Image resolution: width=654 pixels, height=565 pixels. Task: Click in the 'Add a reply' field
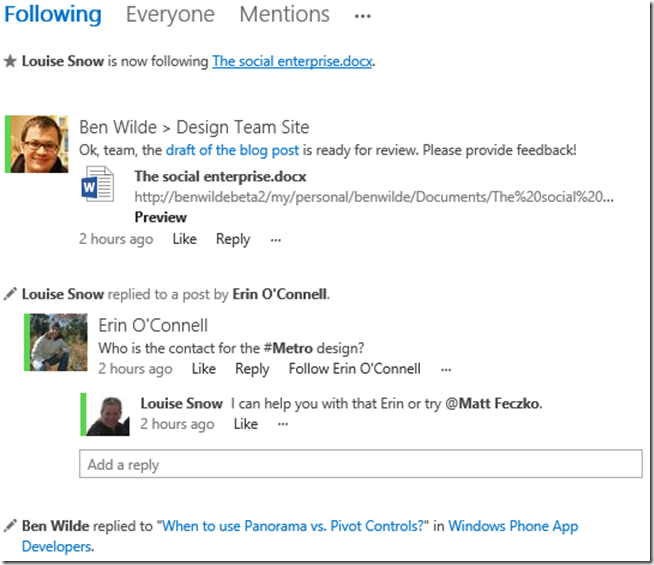360,464
